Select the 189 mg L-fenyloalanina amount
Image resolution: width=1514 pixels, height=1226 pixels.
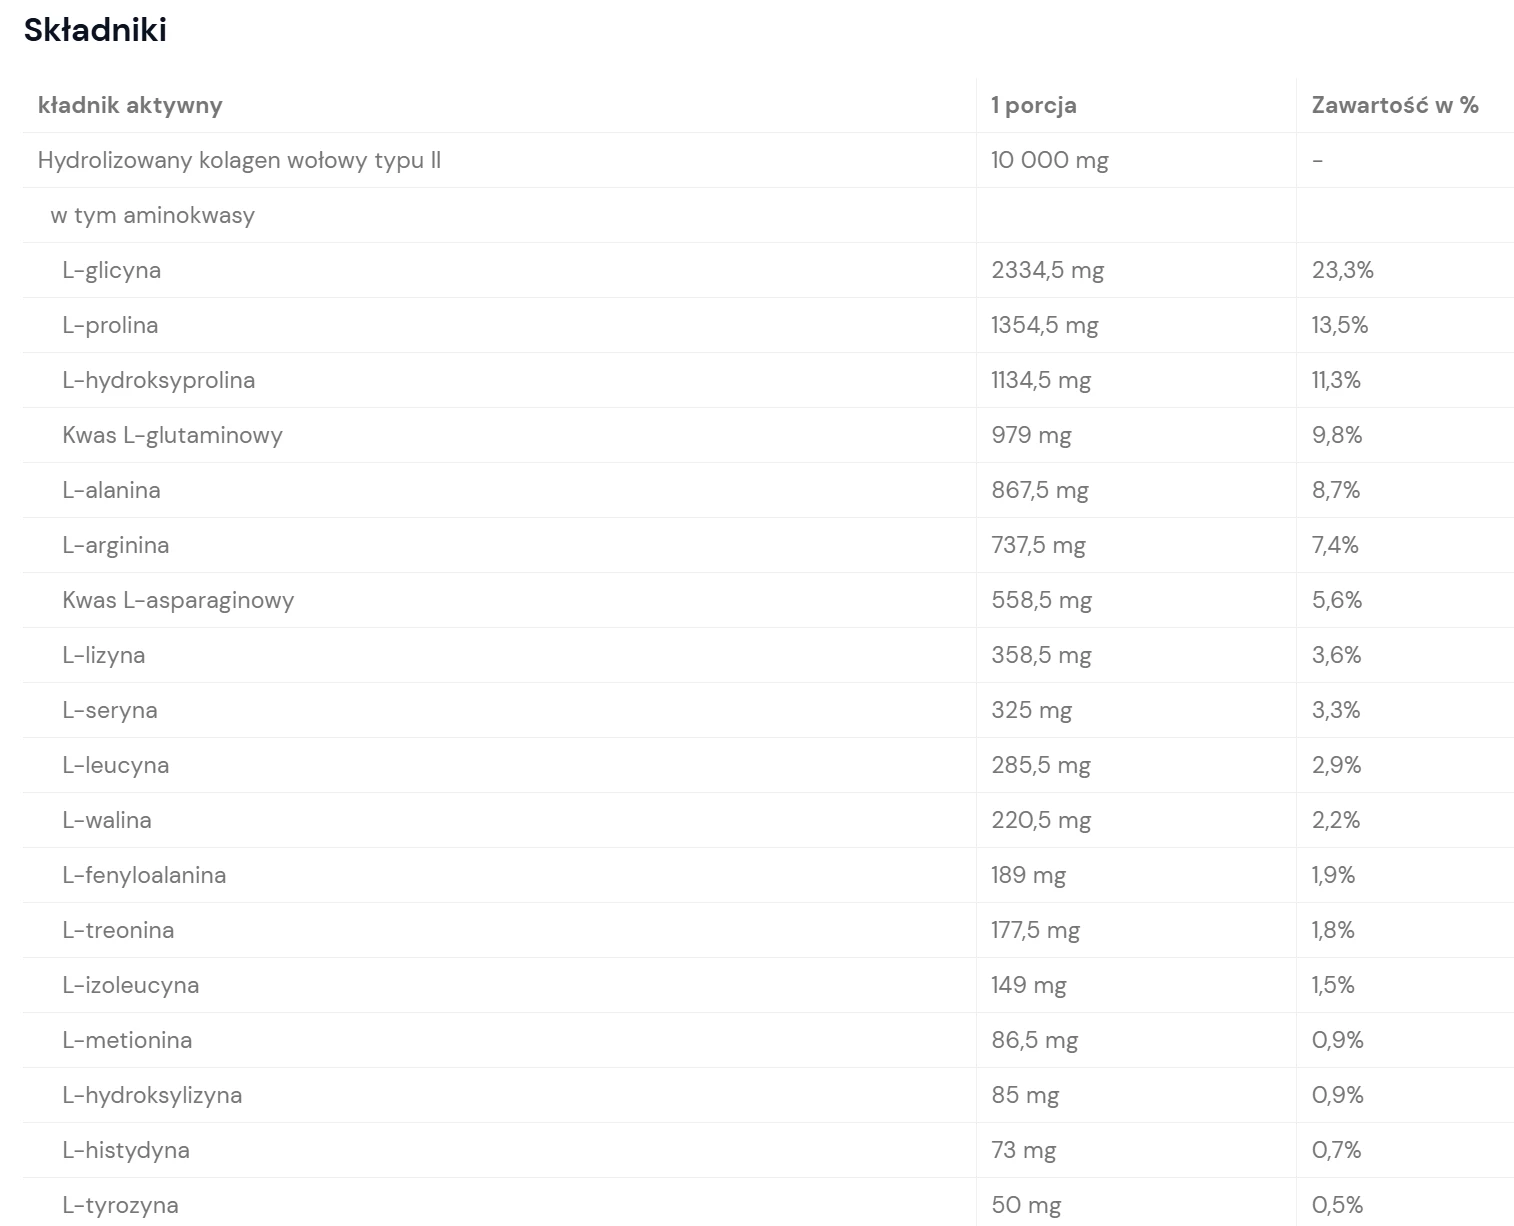tap(1028, 875)
